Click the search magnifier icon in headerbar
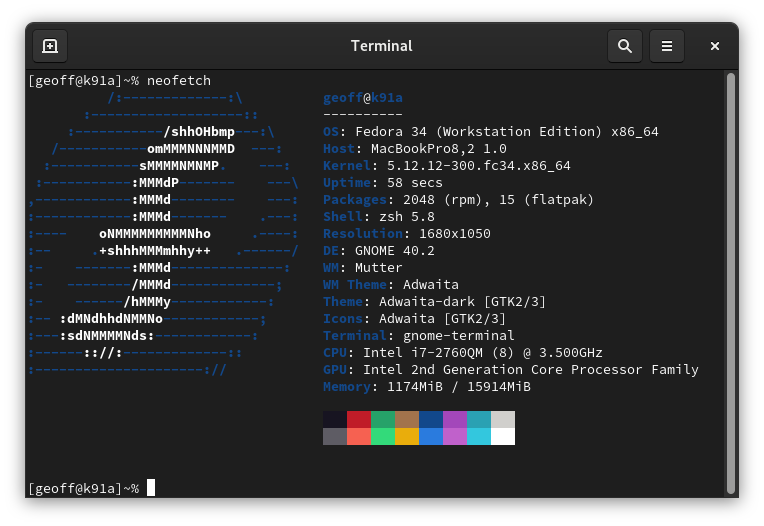The image size is (764, 526). [x=625, y=46]
